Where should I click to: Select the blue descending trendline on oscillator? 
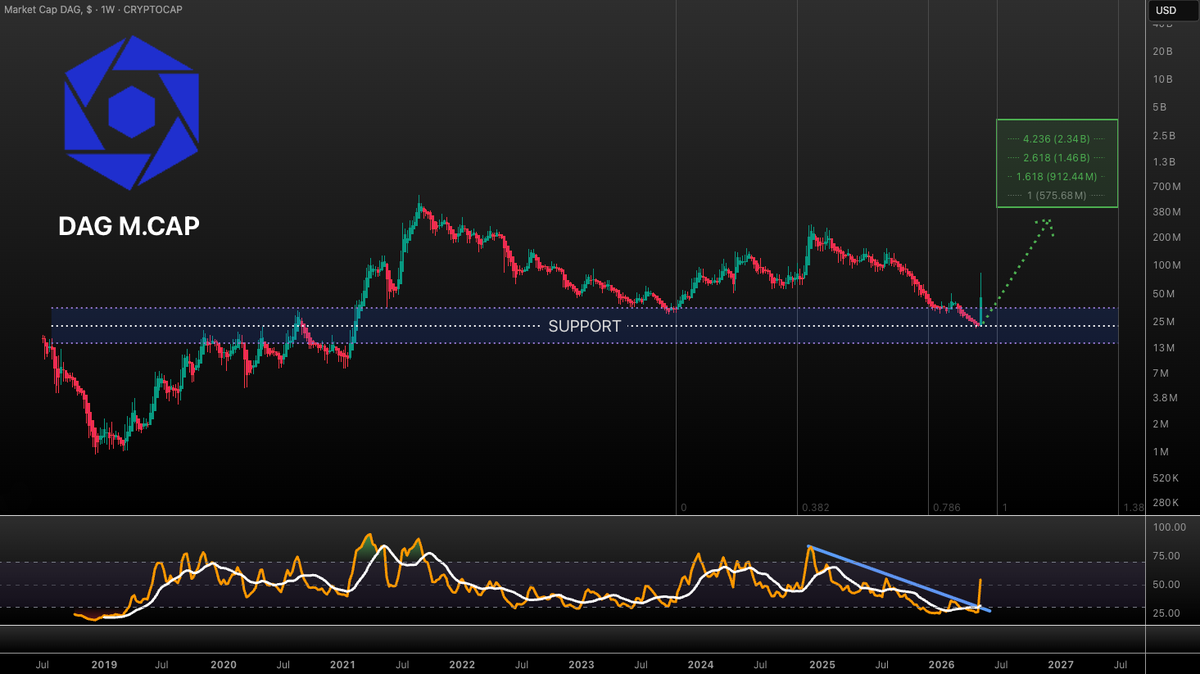pos(899,578)
